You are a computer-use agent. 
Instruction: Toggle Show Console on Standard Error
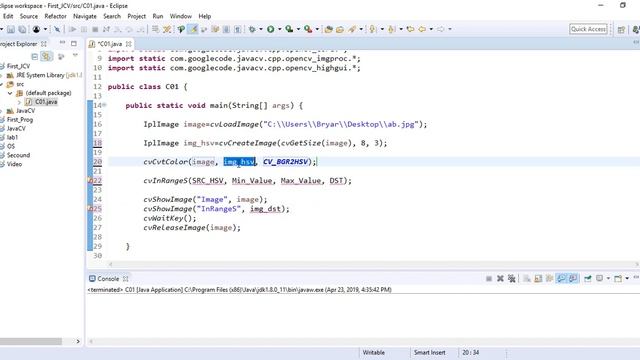[573, 278]
